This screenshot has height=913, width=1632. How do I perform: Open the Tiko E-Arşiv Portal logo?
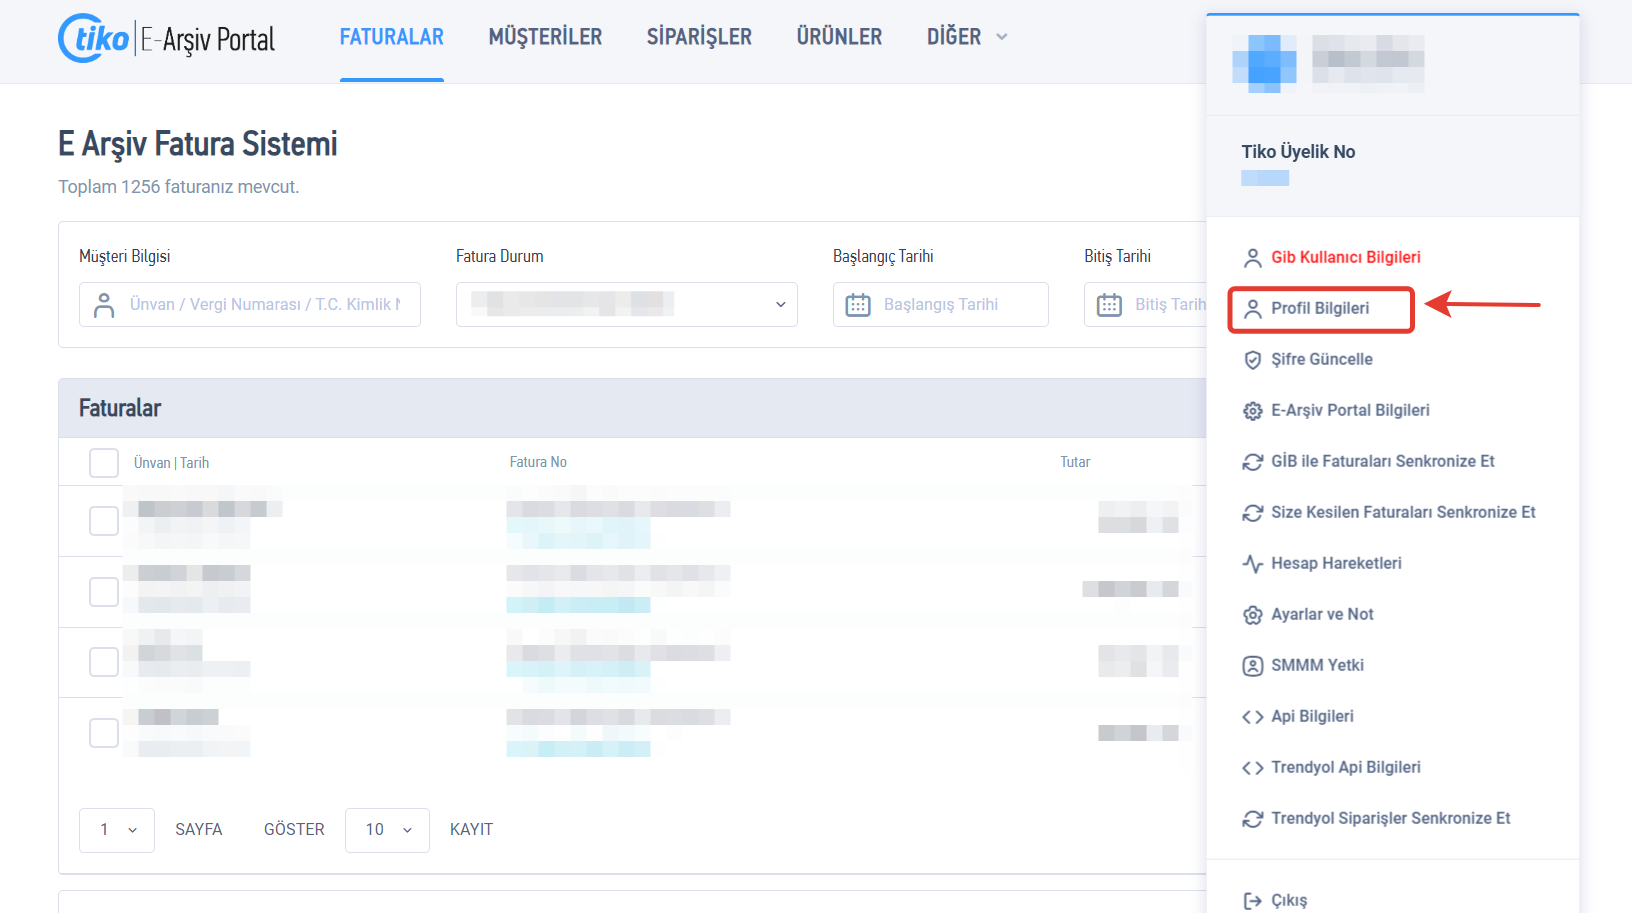coord(166,39)
